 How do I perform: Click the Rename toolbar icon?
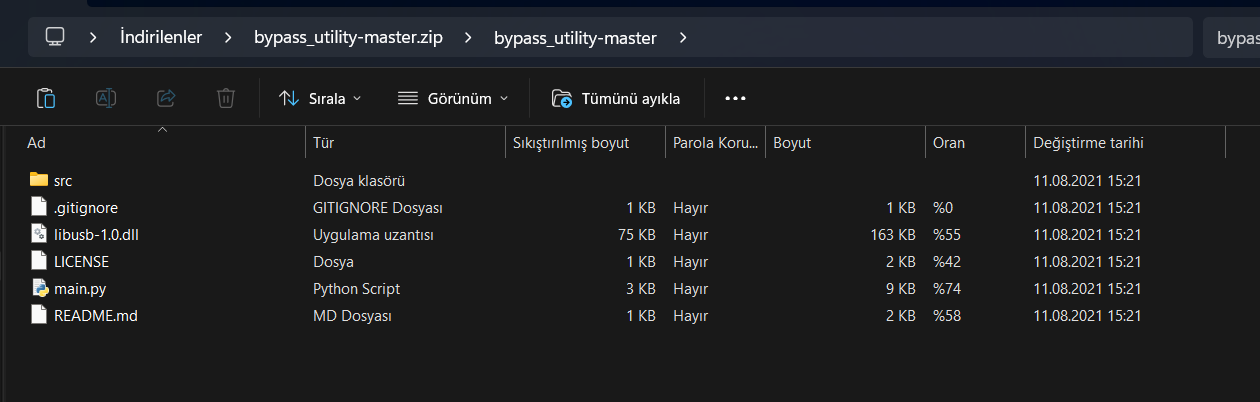(x=106, y=98)
